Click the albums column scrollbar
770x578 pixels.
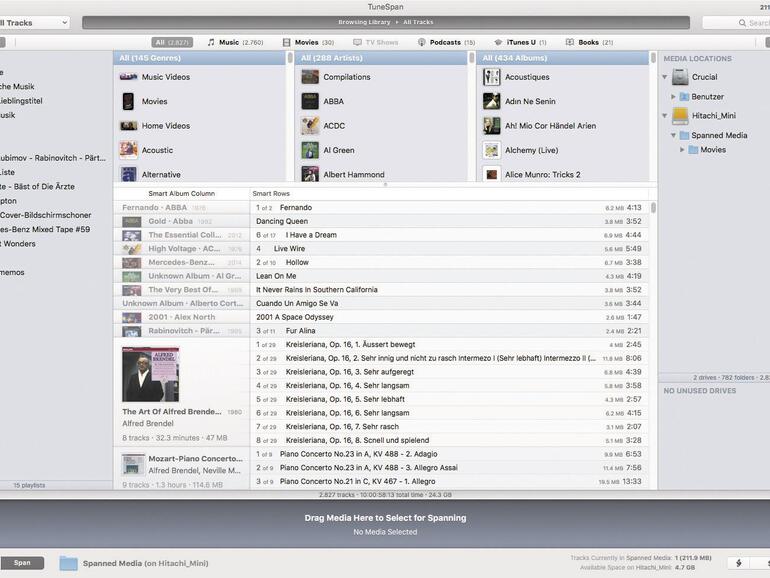[653, 58]
